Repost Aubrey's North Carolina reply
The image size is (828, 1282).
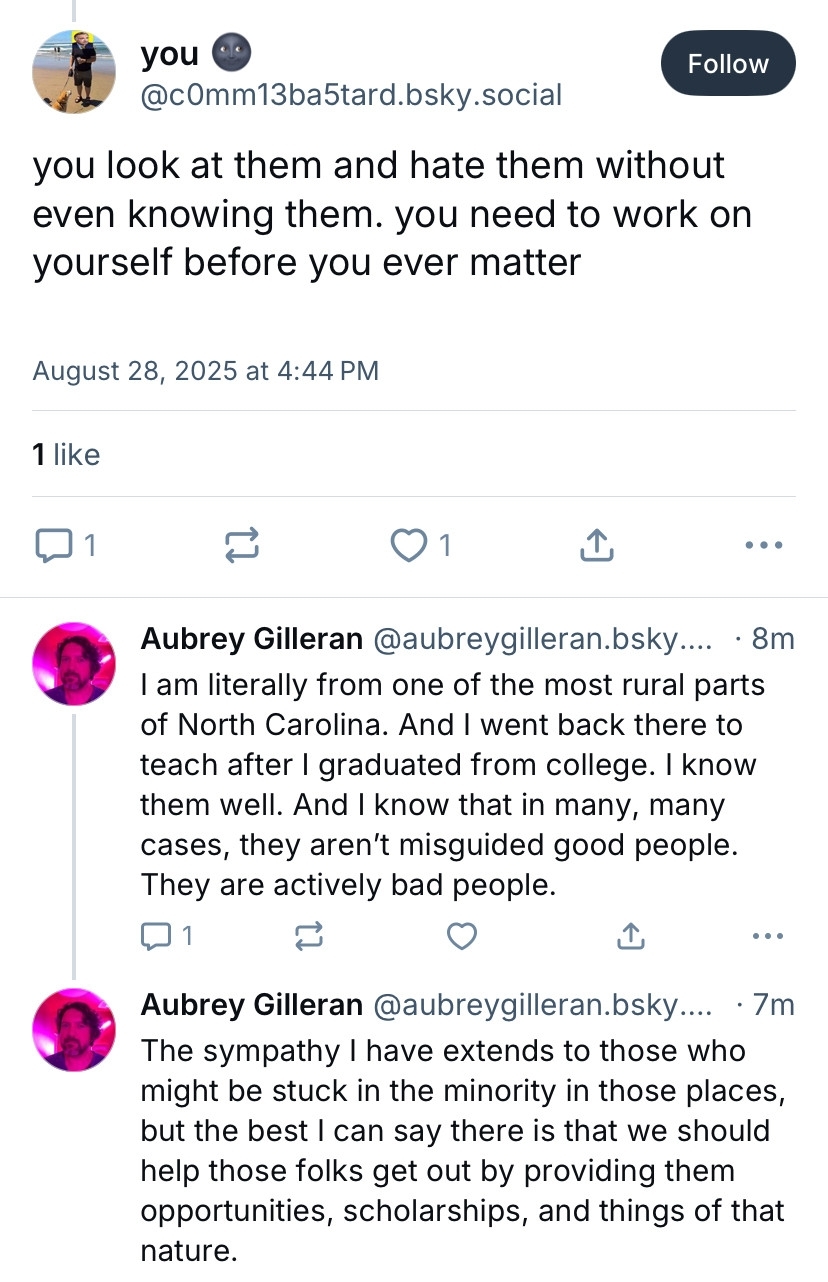pyautogui.click(x=308, y=936)
